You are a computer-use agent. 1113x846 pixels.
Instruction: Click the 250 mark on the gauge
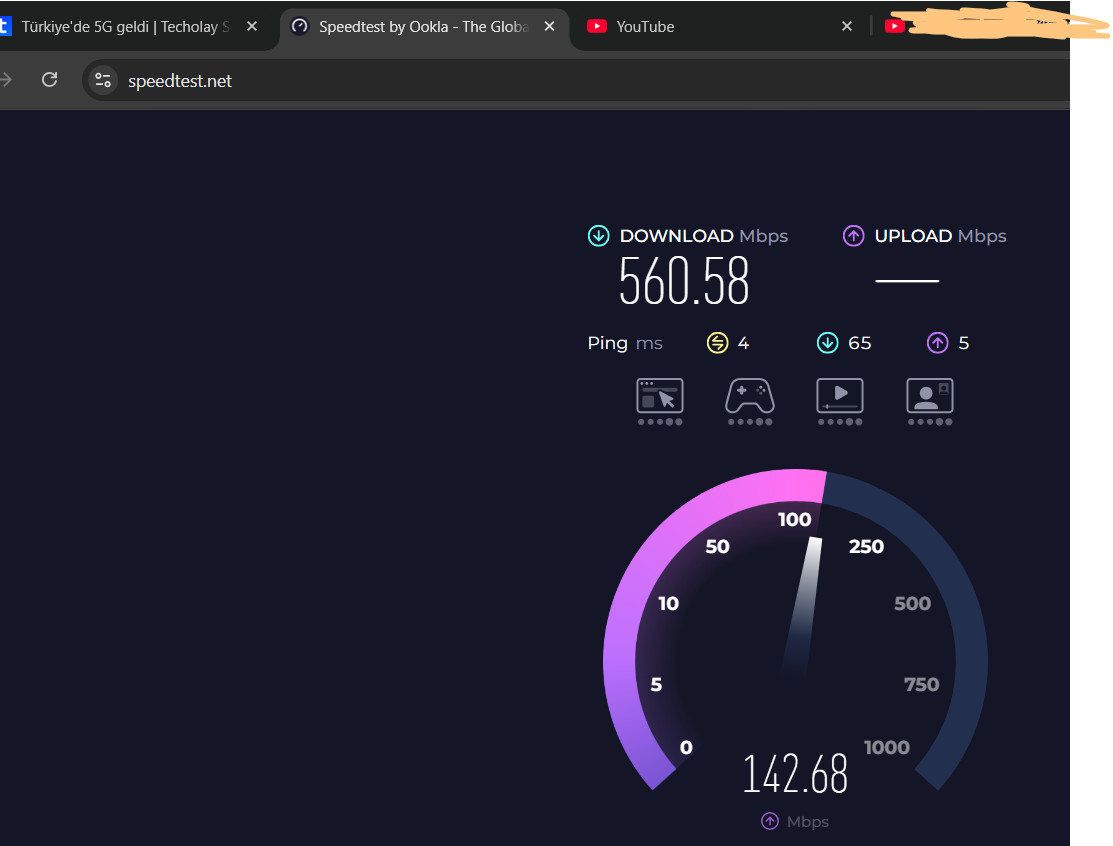point(866,546)
